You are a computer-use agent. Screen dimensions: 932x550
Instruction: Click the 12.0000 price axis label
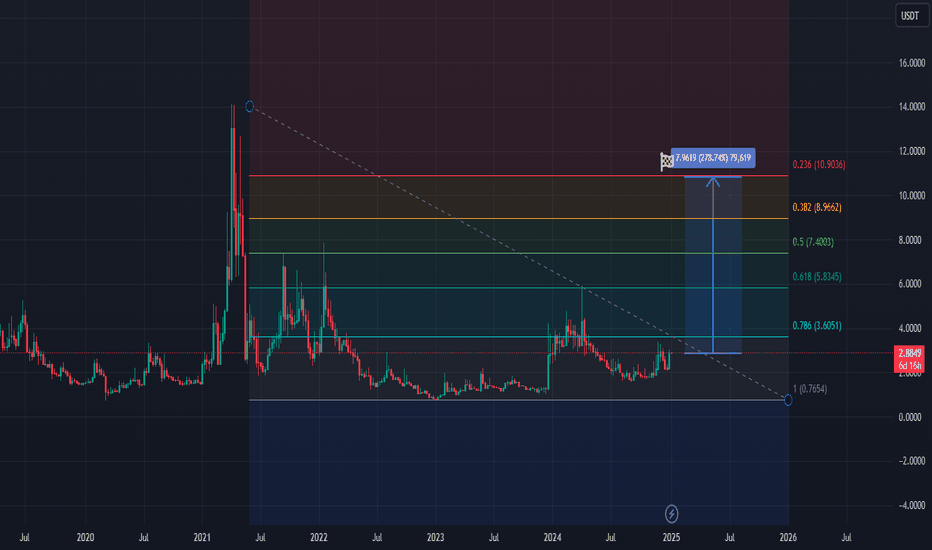912,152
